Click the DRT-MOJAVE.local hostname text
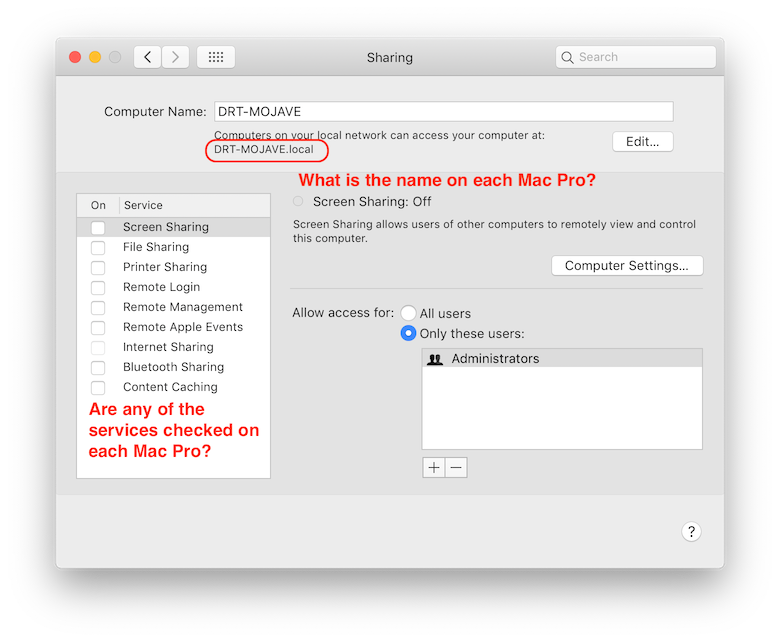Screen dimensions: 780x642 pyautogui.click(x=264, y=150)
